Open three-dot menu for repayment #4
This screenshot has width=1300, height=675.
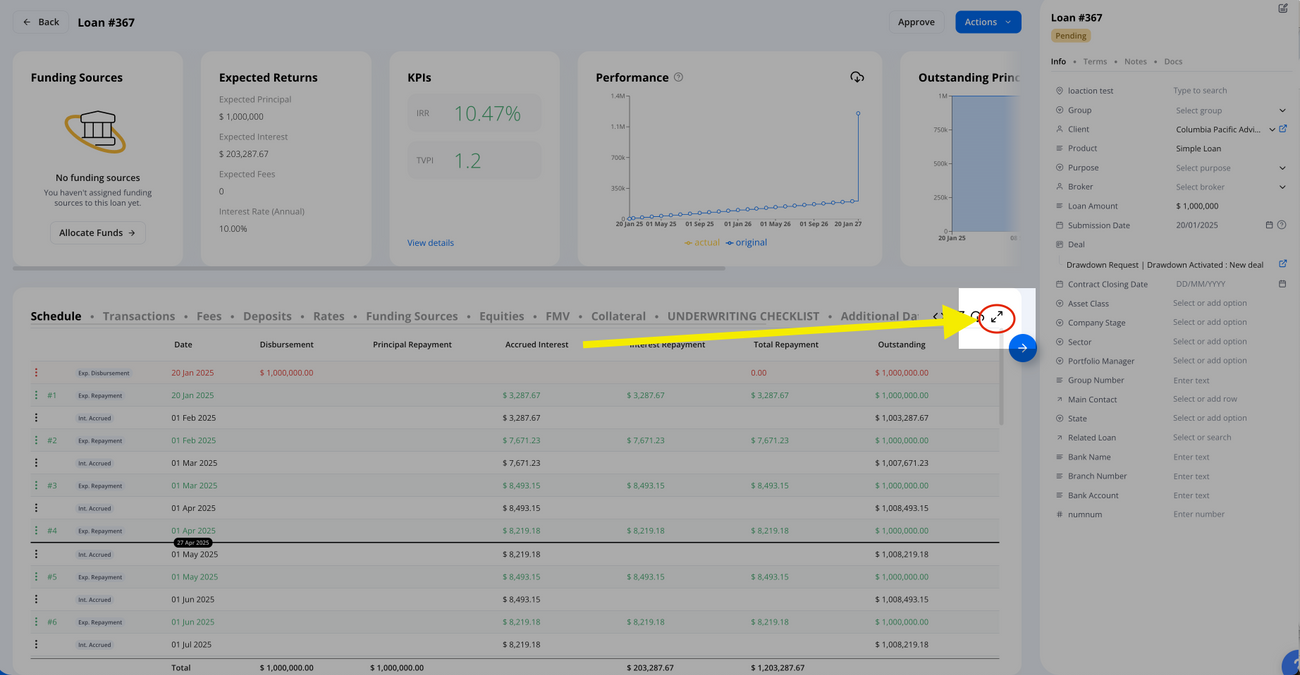click(x=36, y=531)
